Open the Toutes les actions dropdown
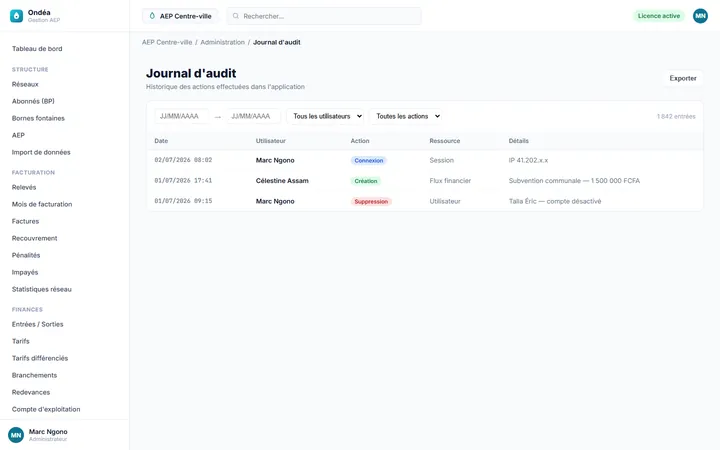 coord(406,116)
